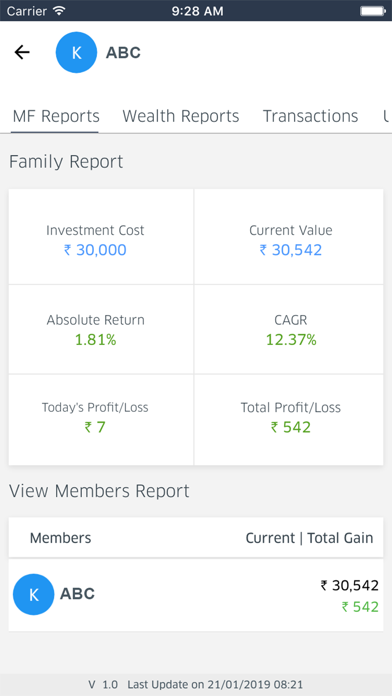Tap the partially visible tab after Transactions
392x696 pixels.
[387, 116]
